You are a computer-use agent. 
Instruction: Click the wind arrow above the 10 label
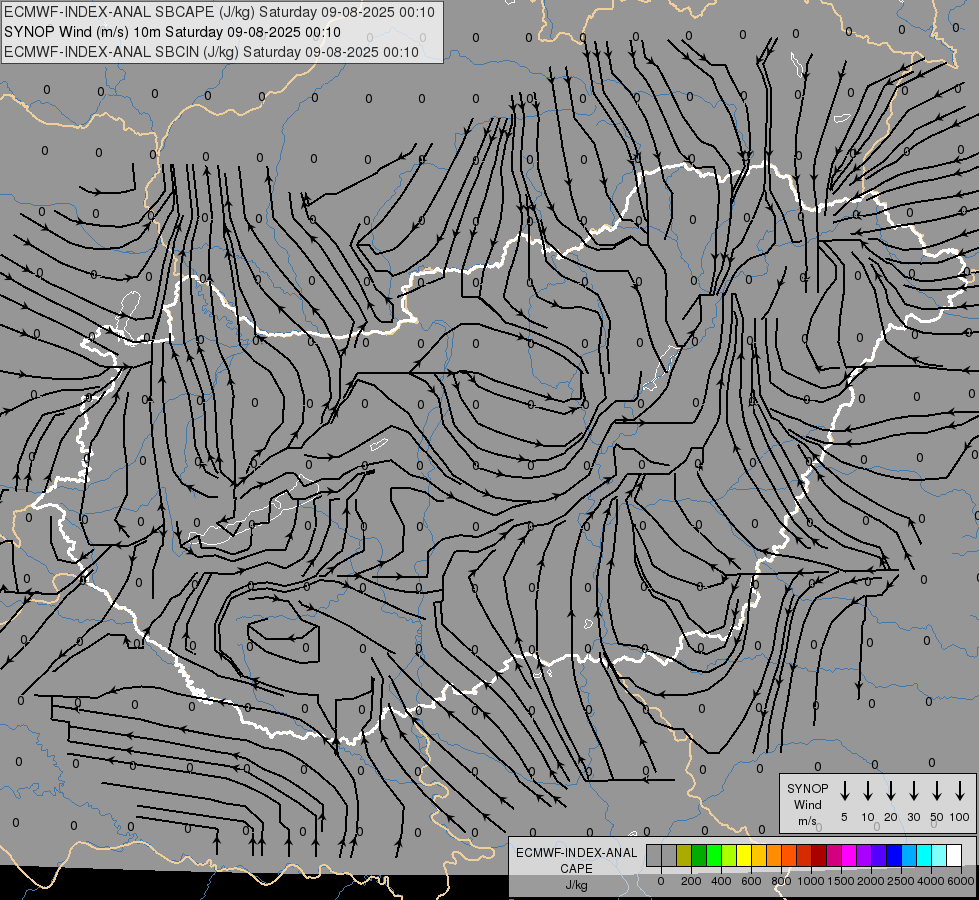pos(868,791)
